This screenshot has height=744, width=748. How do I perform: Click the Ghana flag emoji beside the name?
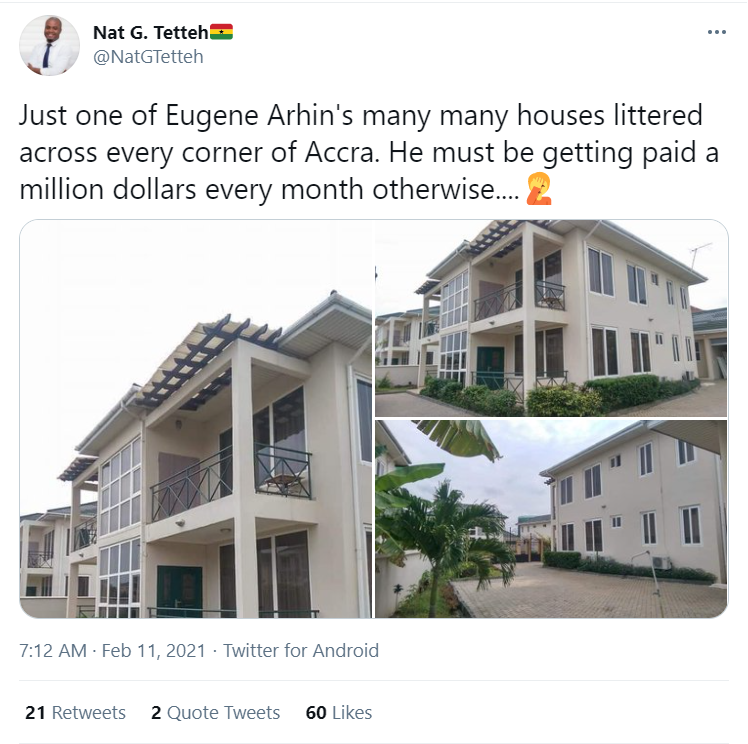click(222, 32)
